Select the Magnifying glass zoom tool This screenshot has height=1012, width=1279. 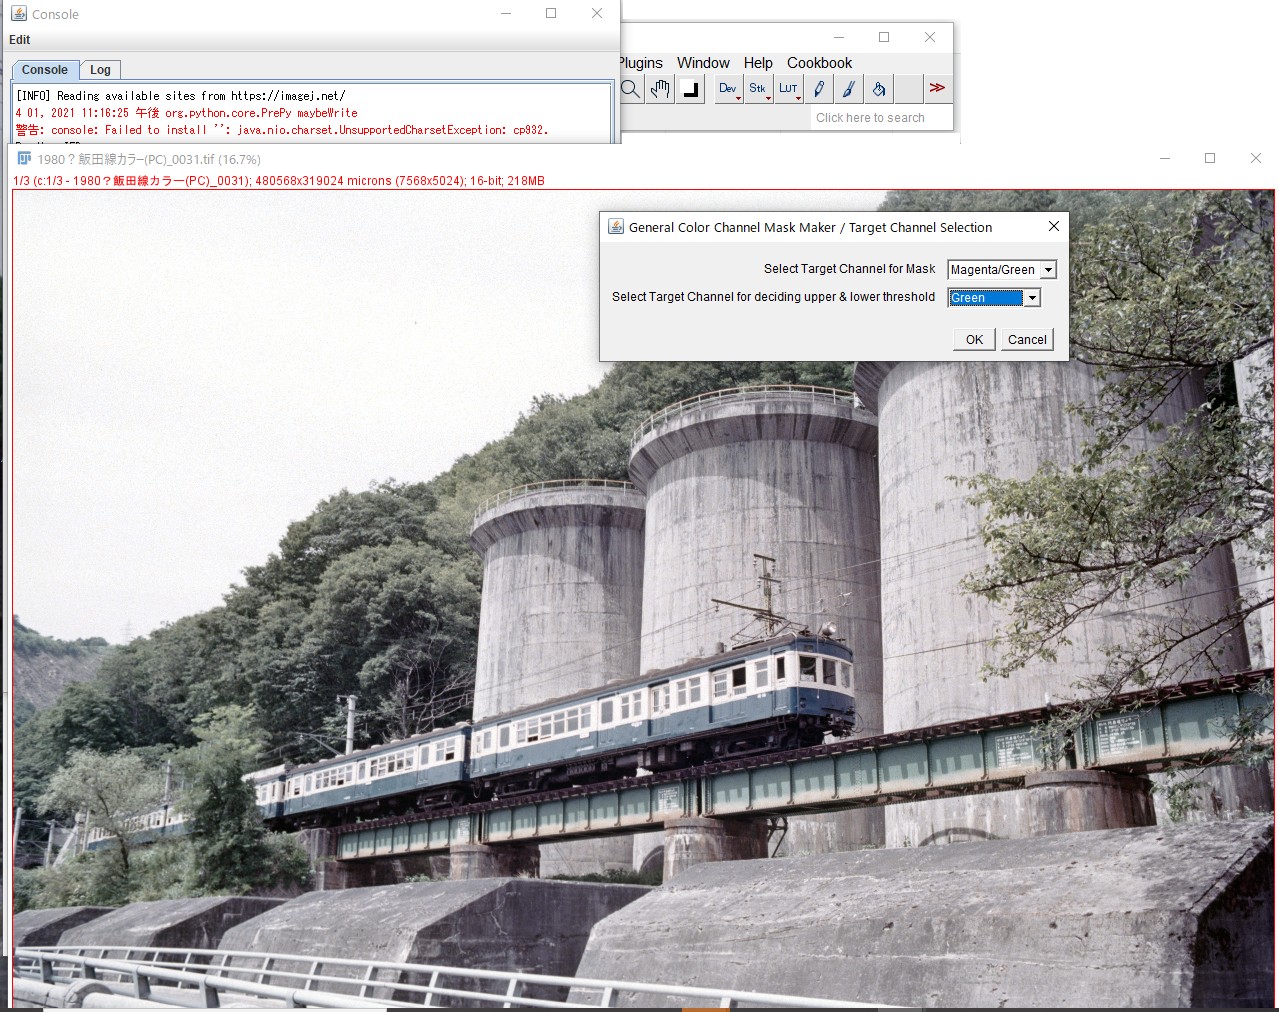[x=631, y=89]
